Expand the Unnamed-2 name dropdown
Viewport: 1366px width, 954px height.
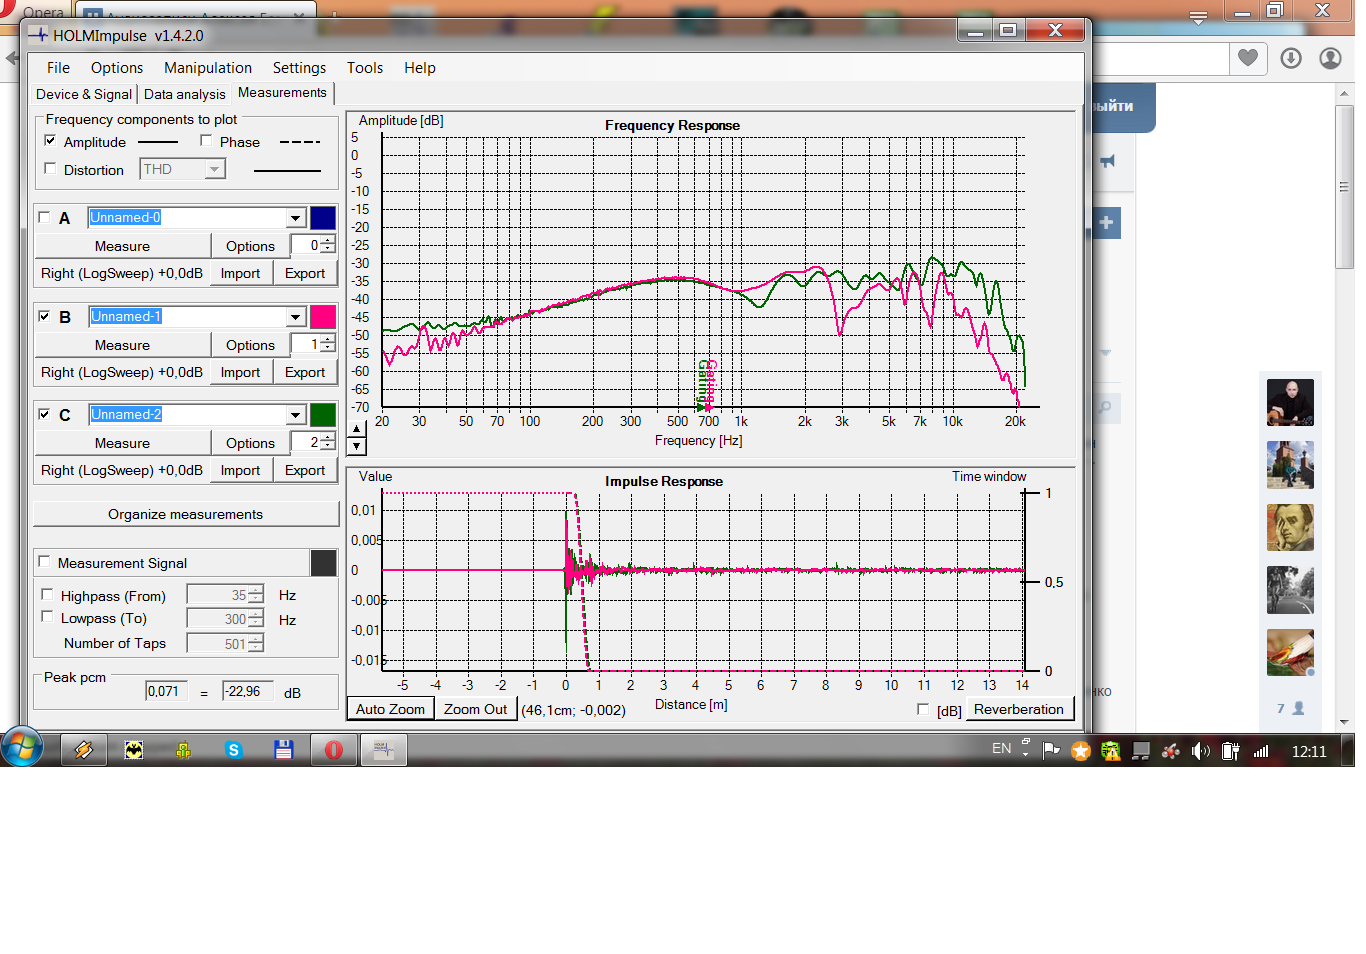point(295,415)
